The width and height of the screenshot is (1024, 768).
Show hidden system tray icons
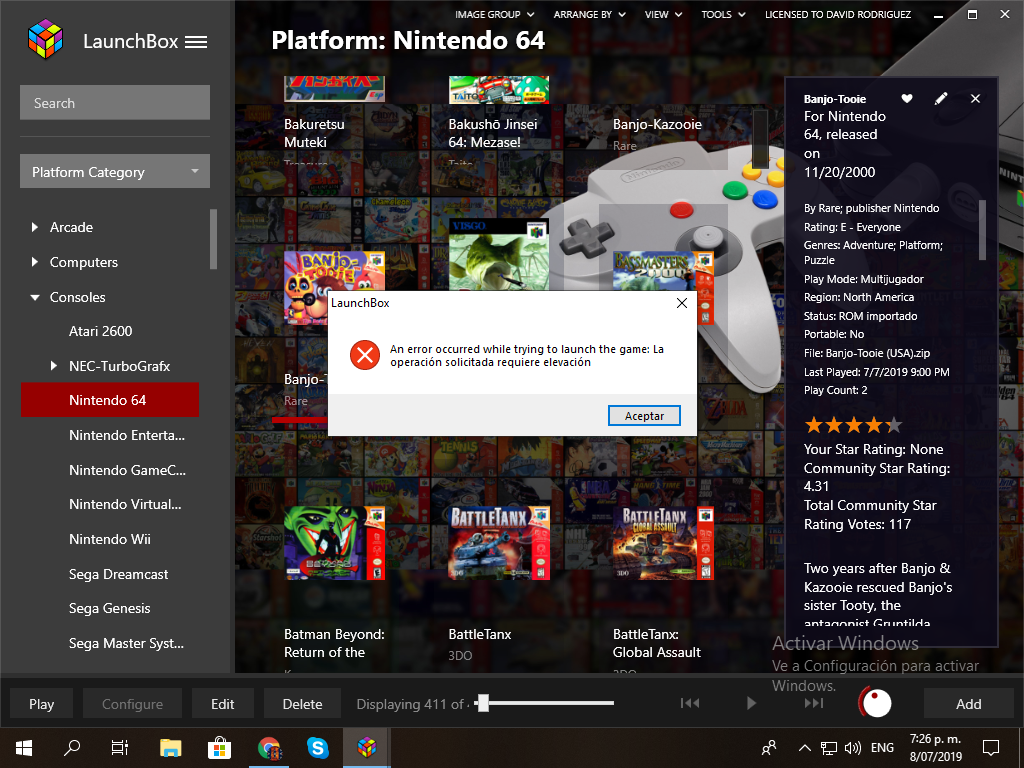(805, 748)
